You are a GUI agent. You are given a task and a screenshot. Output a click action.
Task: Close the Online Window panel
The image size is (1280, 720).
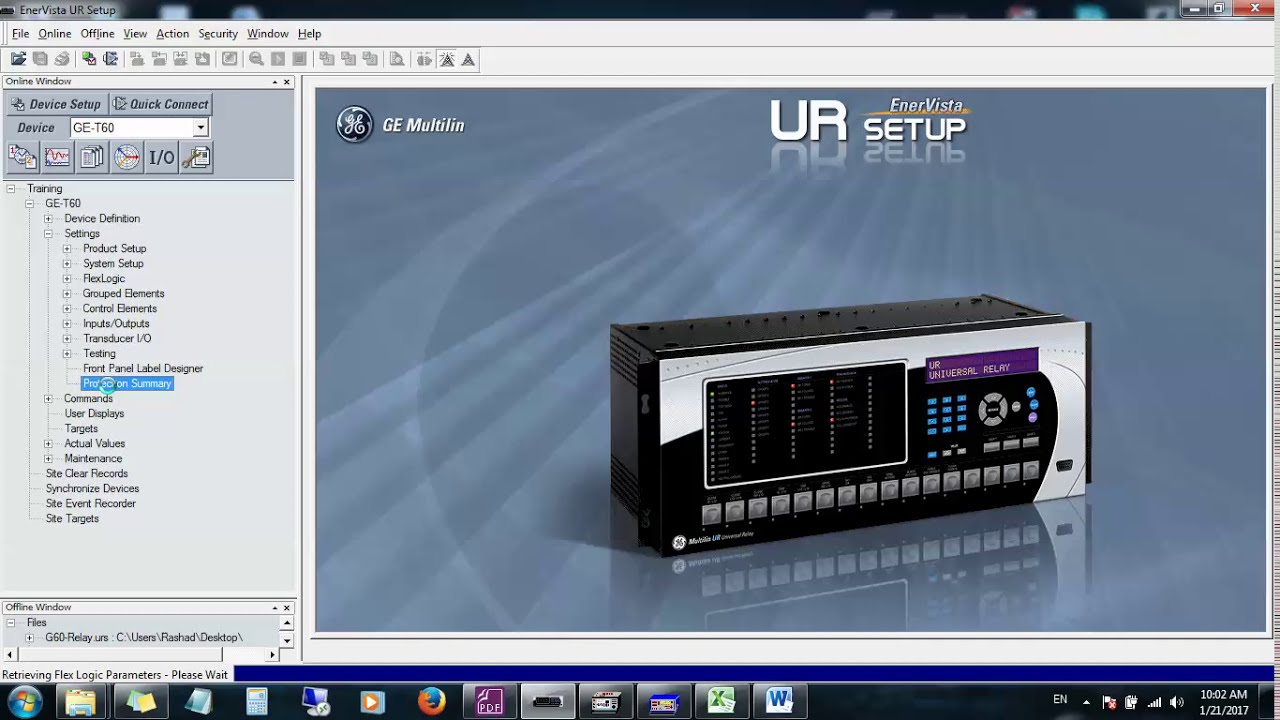tap(287, 82)
